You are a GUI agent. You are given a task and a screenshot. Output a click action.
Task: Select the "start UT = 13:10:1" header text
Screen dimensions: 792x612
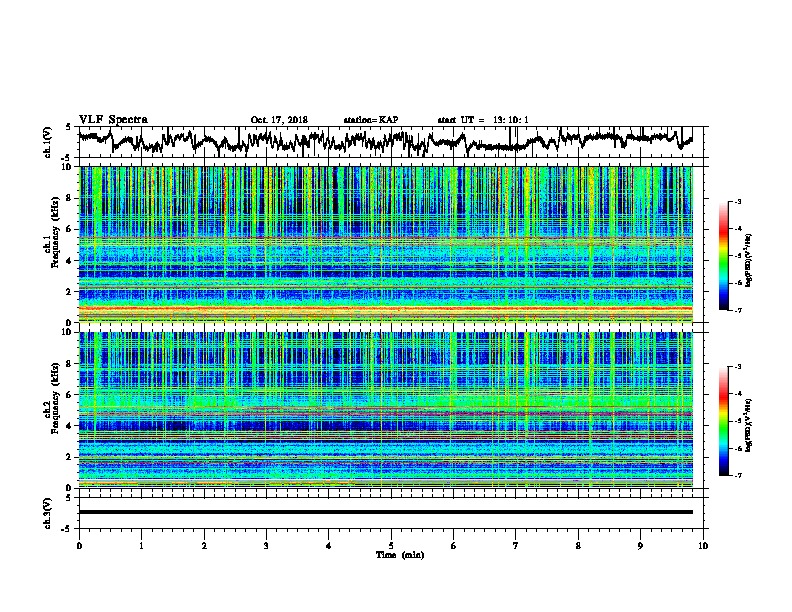pyautogui.click(x=483, y=120)
